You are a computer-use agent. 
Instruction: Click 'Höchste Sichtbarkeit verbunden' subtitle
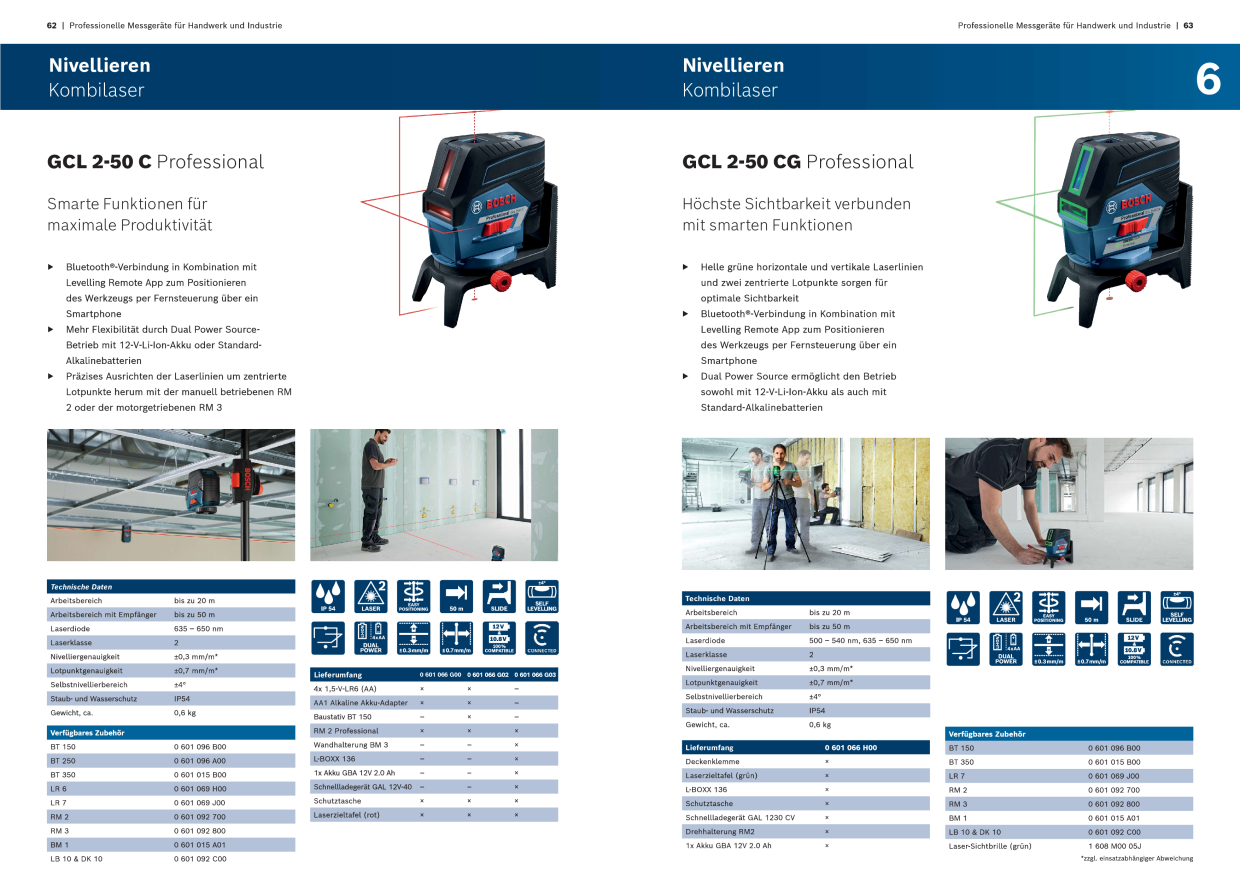(797, 203)
